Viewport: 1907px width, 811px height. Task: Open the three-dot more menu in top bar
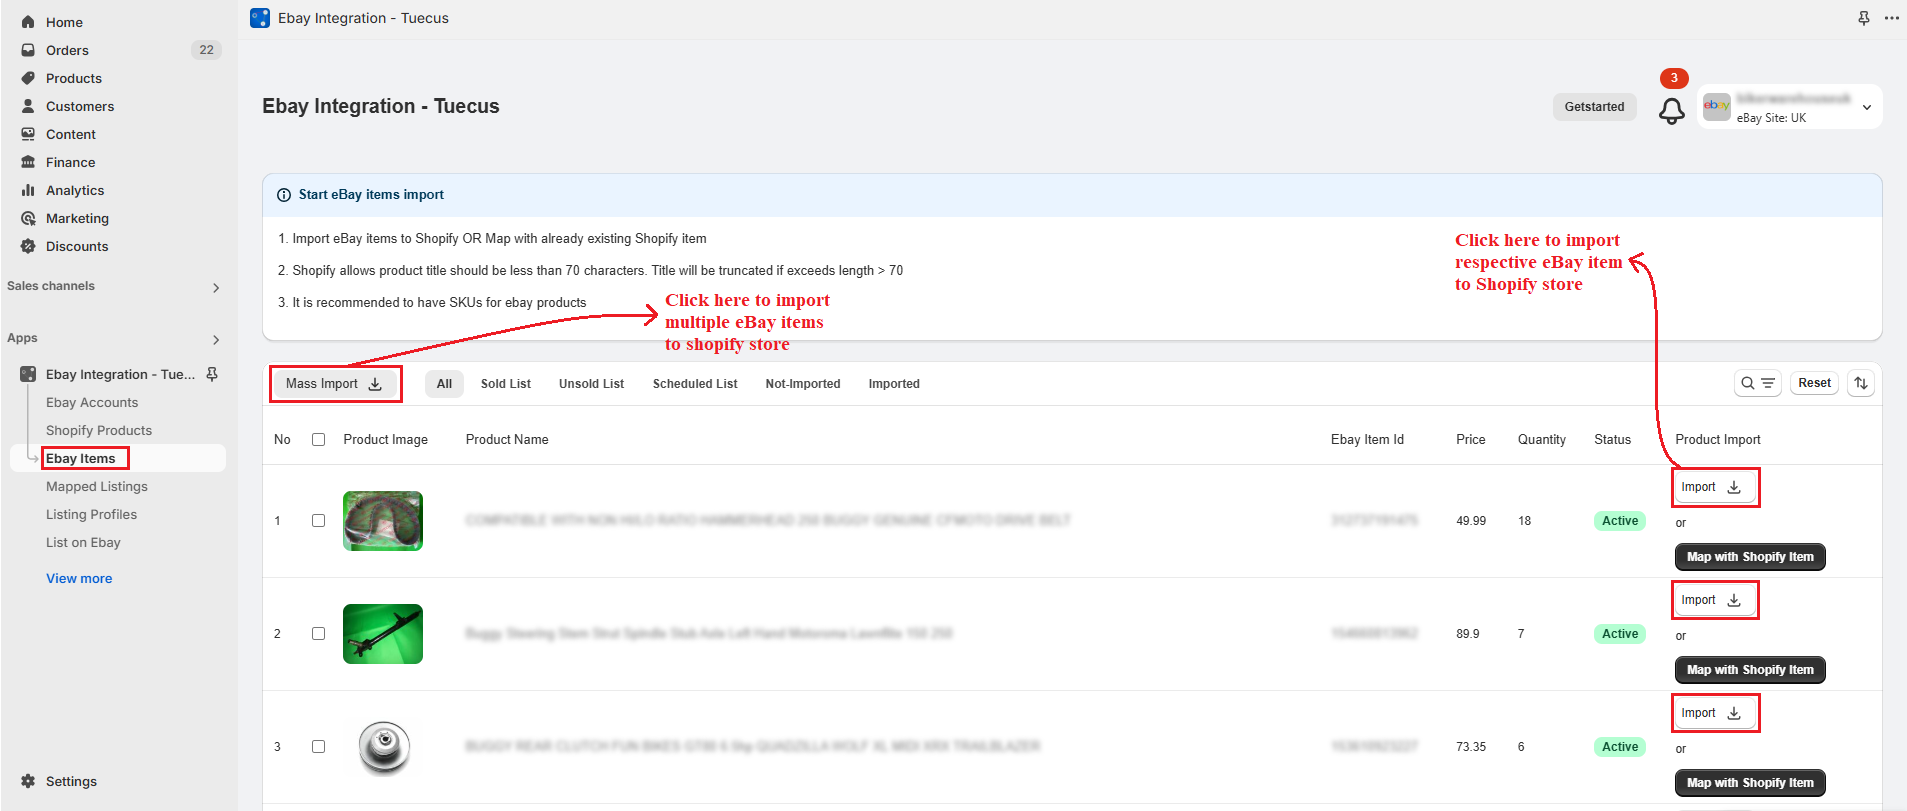click(1892, 18)
